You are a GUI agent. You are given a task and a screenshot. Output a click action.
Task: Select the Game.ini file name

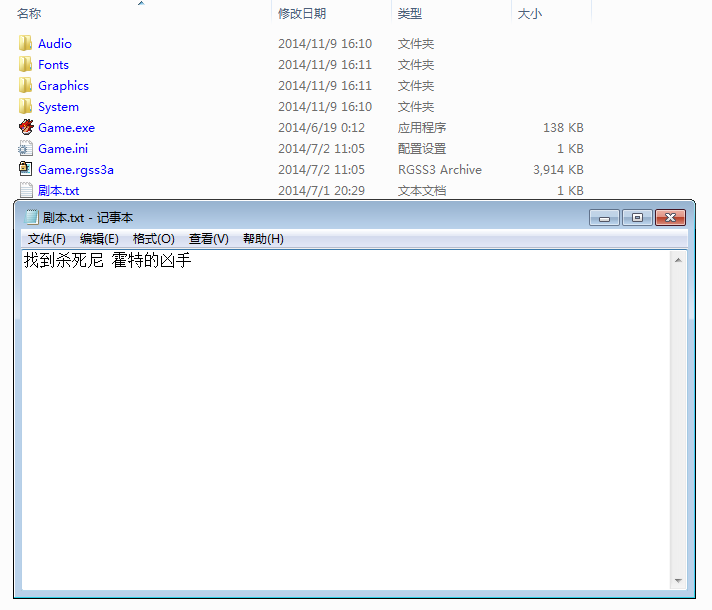63,149
